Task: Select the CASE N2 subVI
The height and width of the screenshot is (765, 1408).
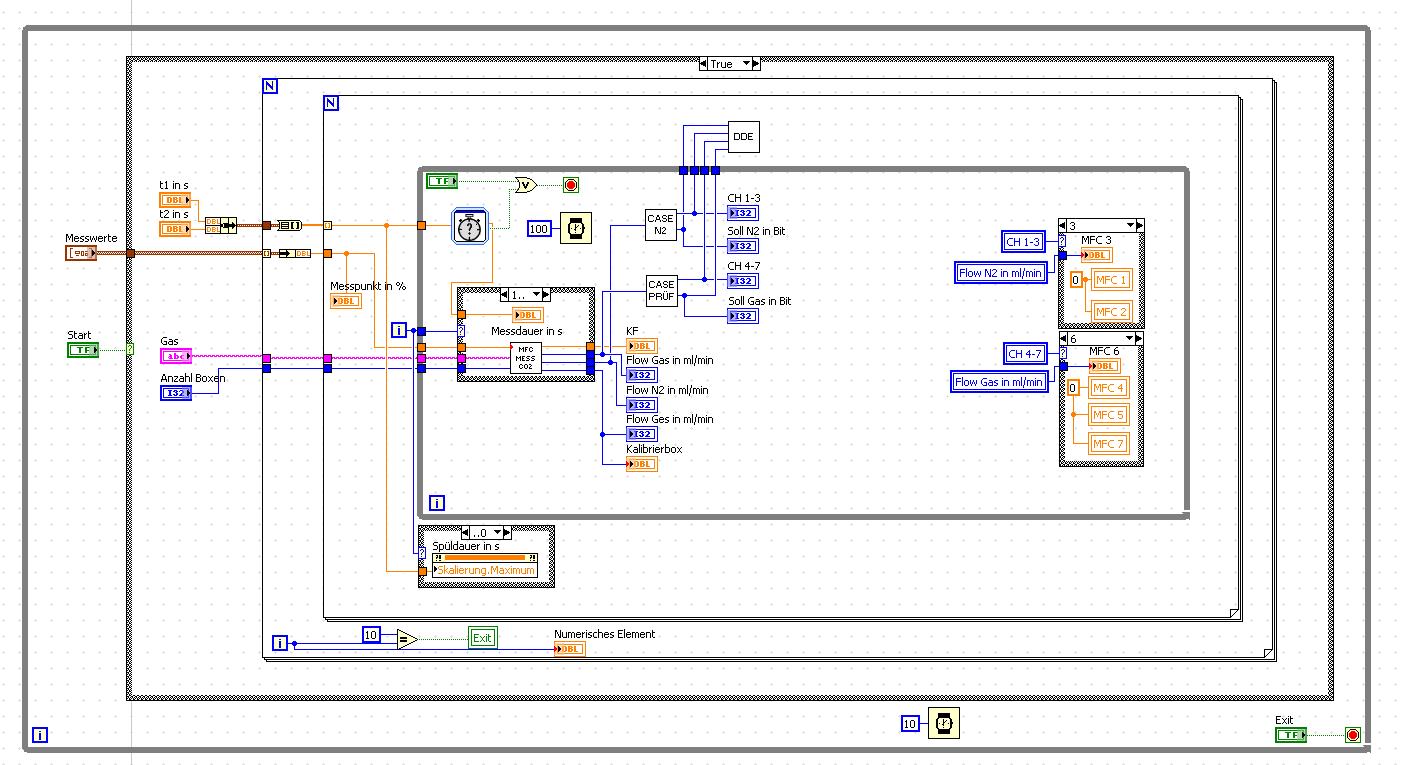Action: click(661, 225)
